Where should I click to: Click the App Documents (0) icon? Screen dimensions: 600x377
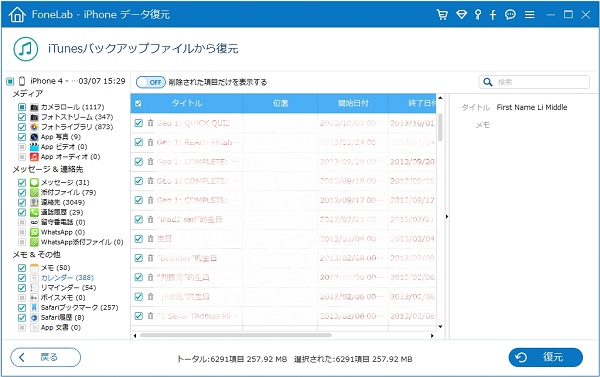pos(34,328)
